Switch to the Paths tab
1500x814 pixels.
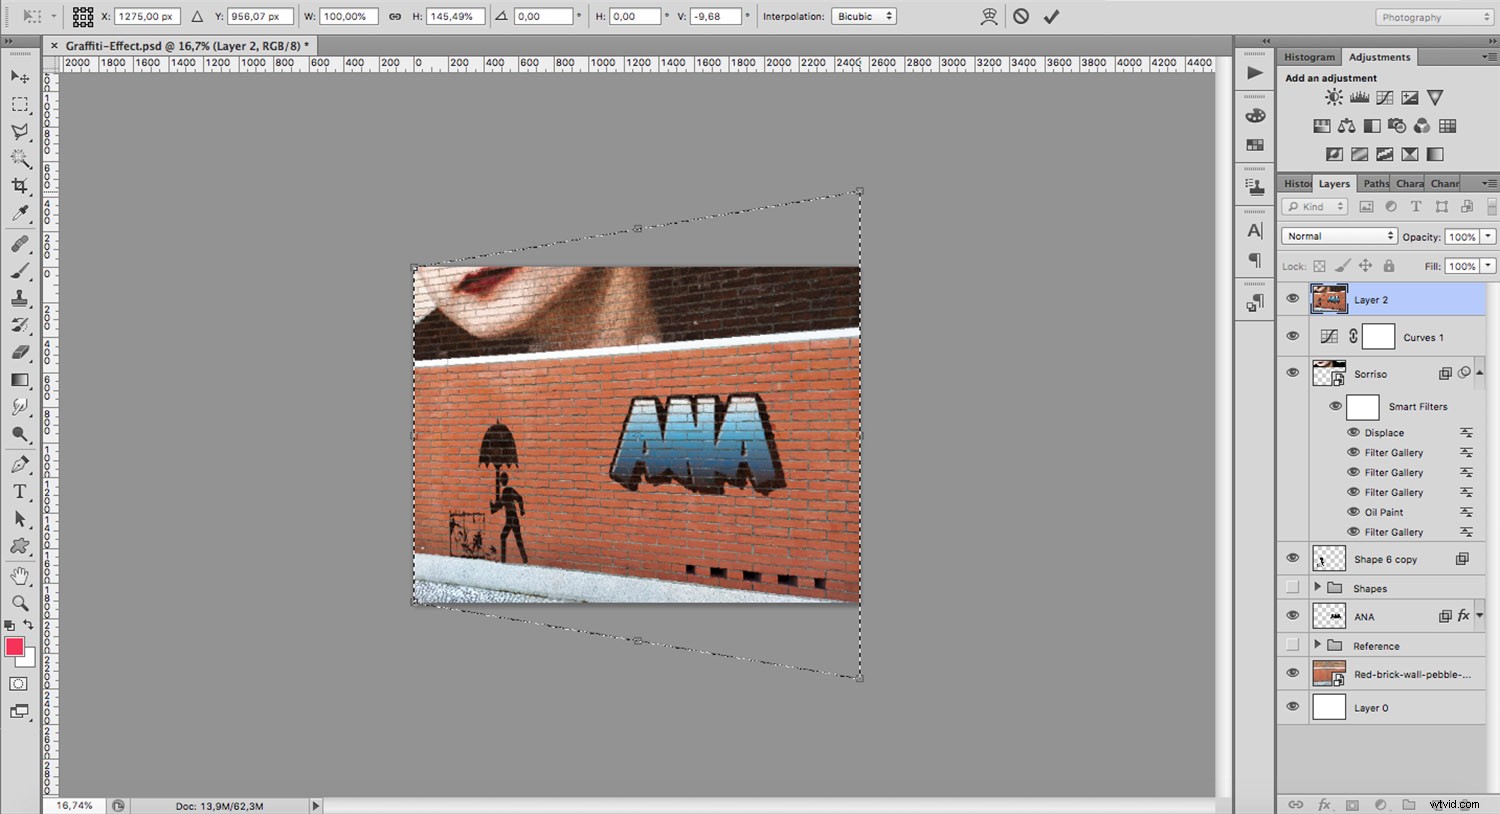tap(1374, 183)
